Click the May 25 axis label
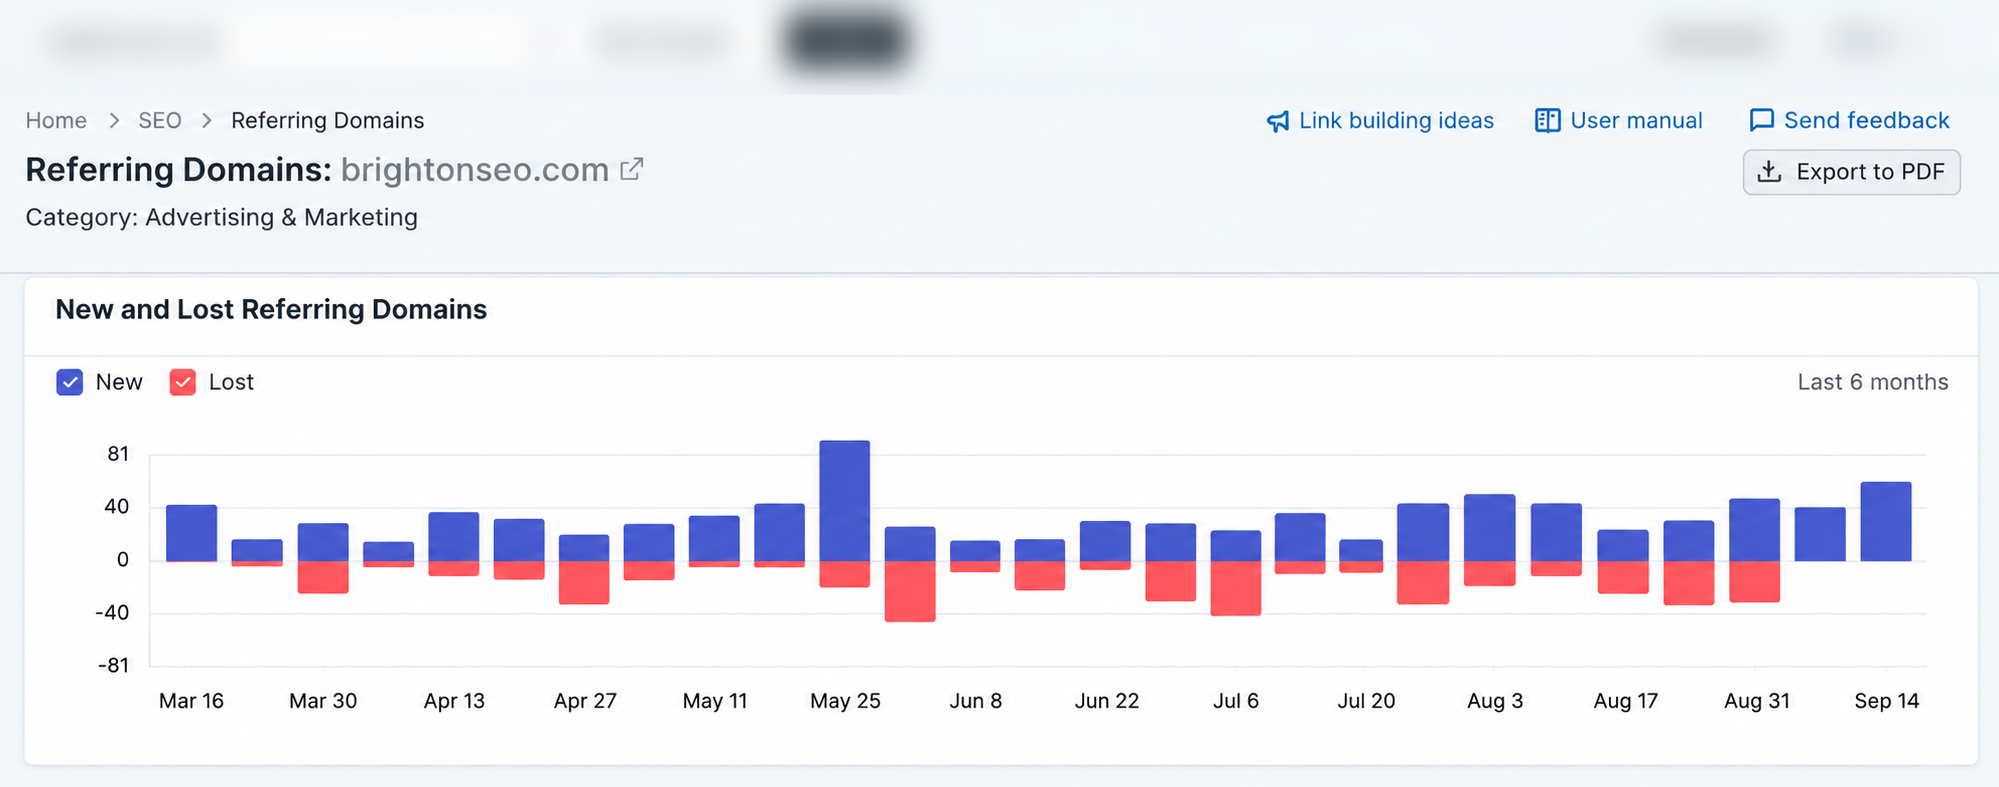 click(845, 701)
